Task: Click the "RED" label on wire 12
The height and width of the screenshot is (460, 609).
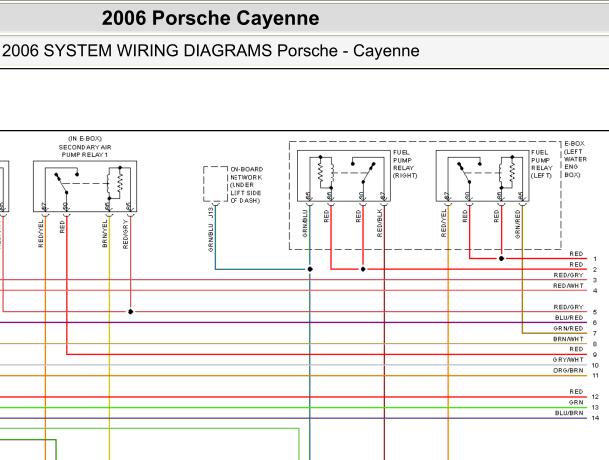Action: (576, 392)
